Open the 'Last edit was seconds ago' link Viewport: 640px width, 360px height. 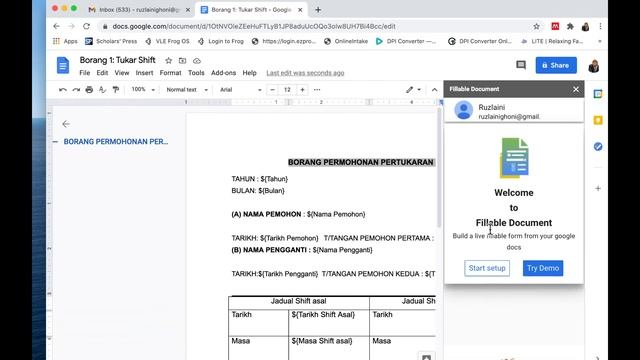[x=305, y=73]
